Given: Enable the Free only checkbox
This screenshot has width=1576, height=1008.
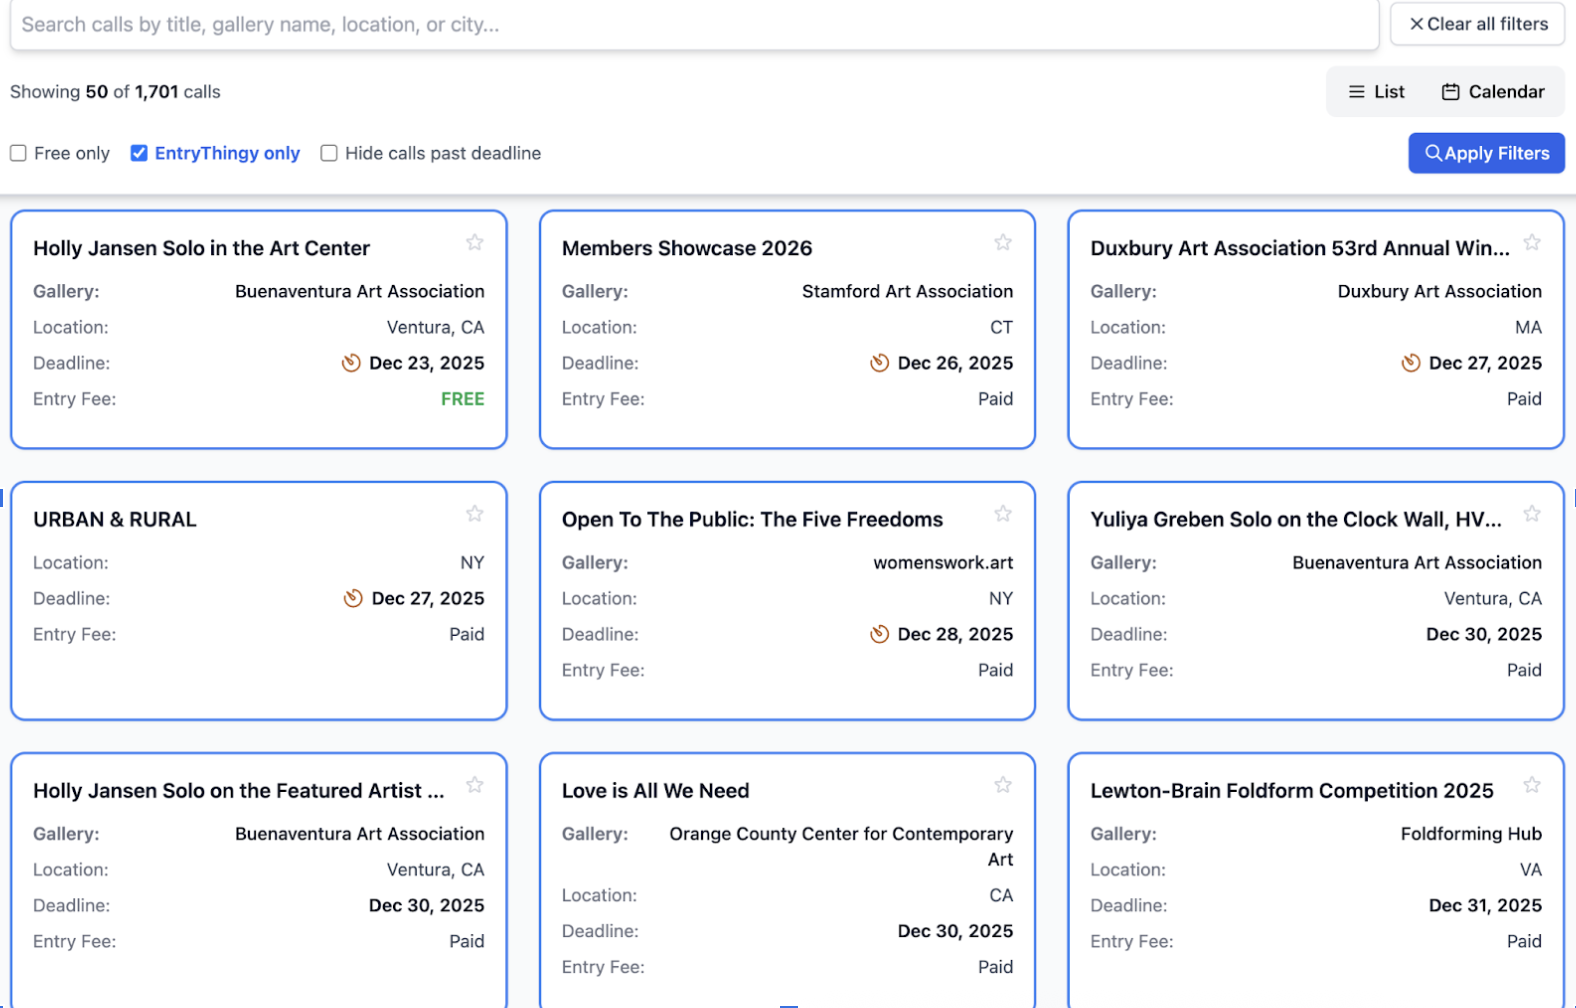Looking at the screenshot, I should (x=18, y=153).
